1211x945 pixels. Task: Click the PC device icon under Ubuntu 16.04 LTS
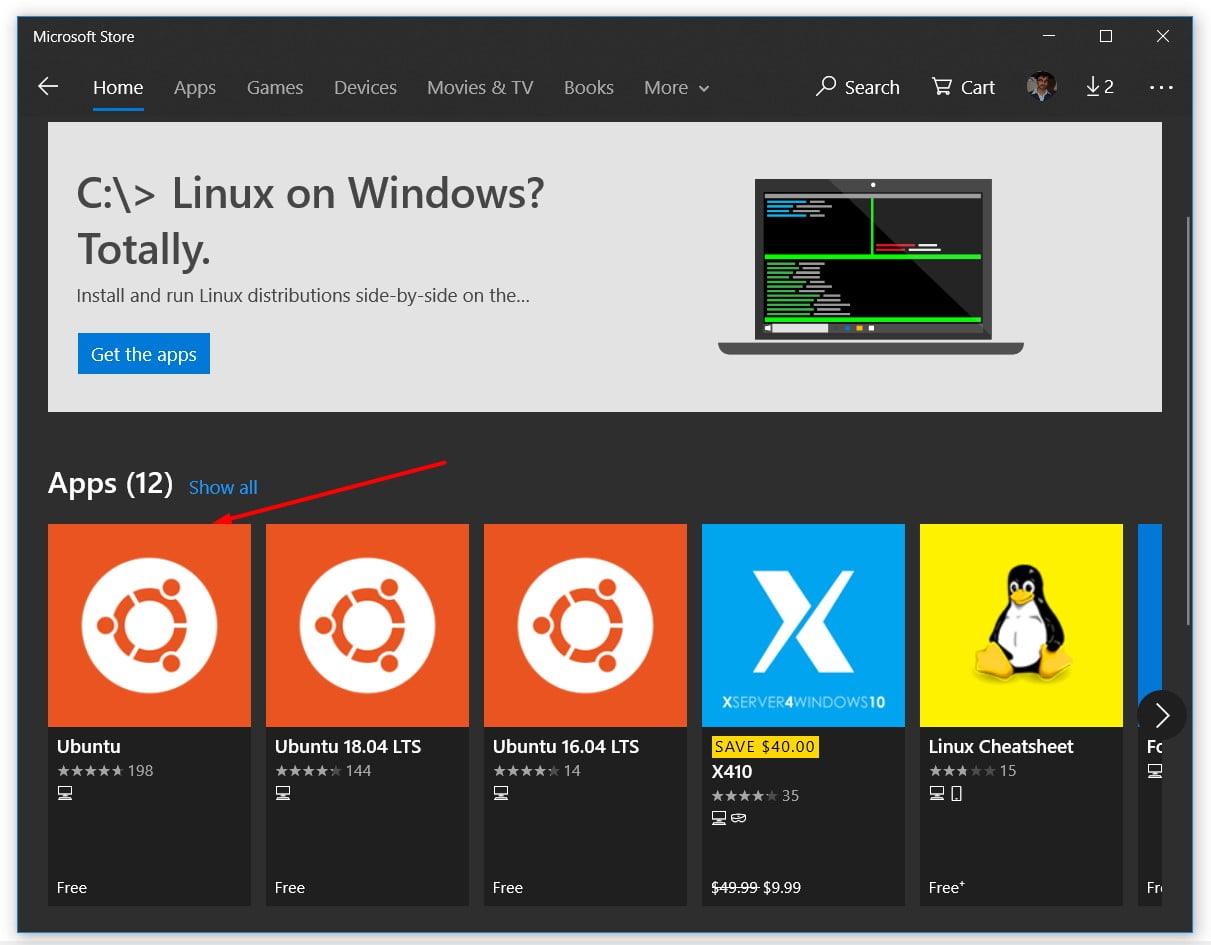(501, 793)
